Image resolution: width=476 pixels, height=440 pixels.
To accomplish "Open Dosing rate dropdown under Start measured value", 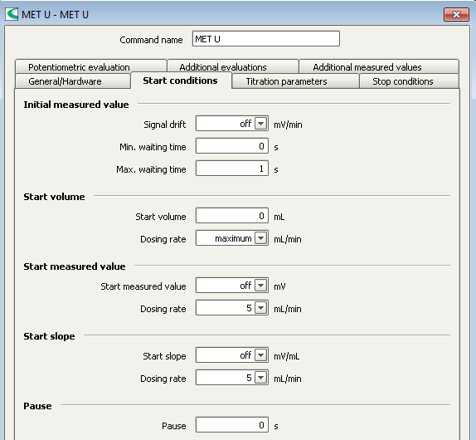I will click(261, 308).
